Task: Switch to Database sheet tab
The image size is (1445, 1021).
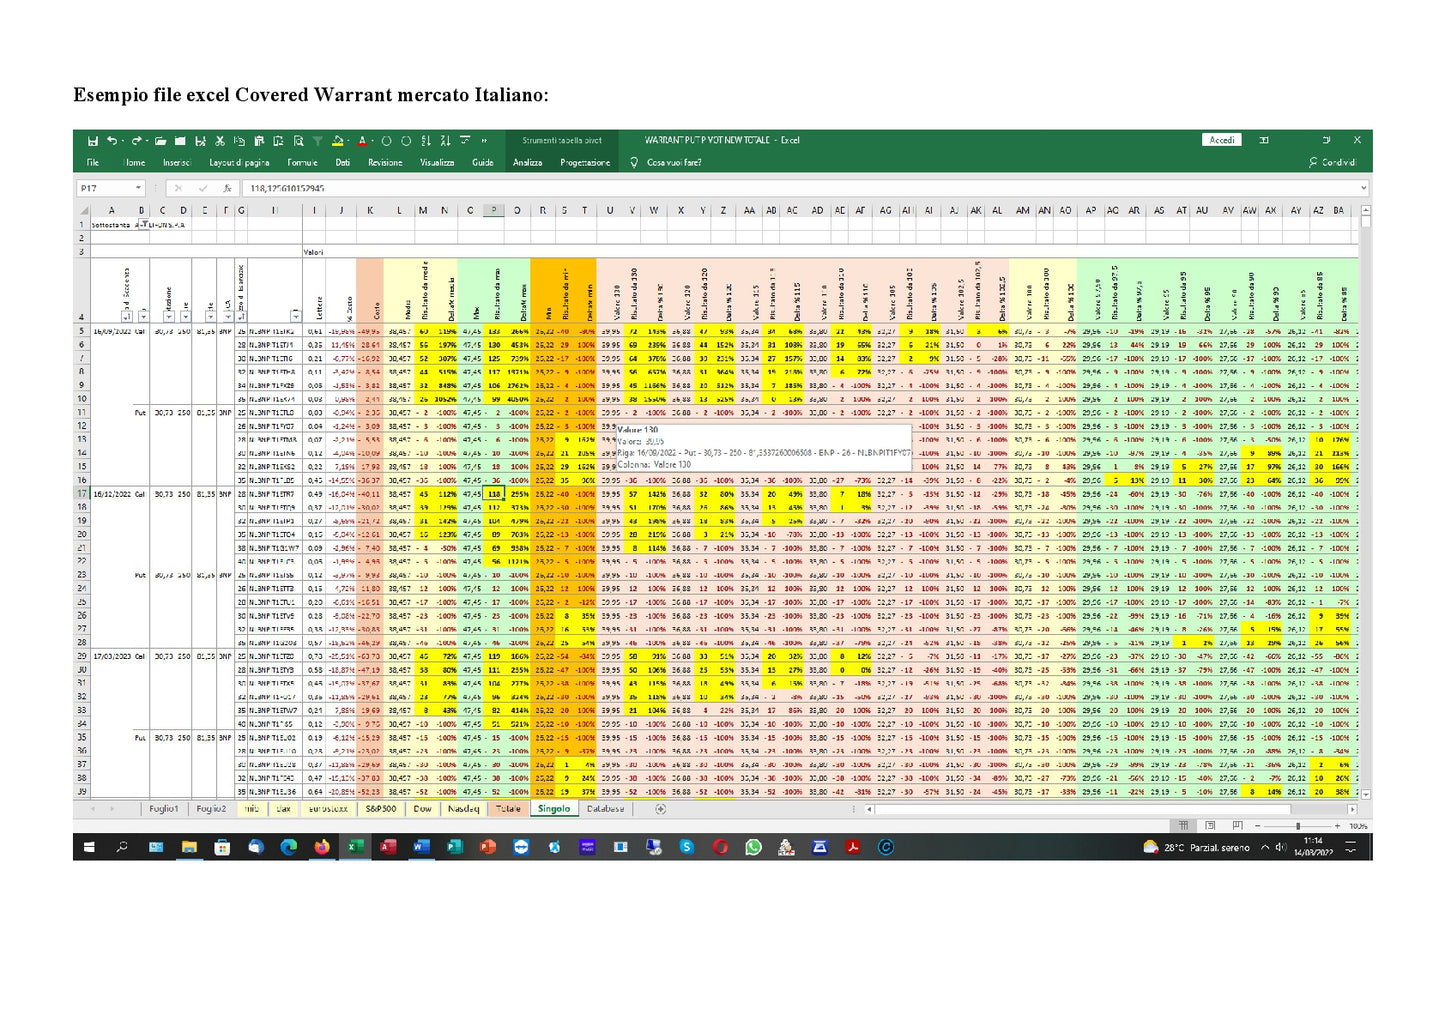Action: pyautogui.click(x=605, y=809)
